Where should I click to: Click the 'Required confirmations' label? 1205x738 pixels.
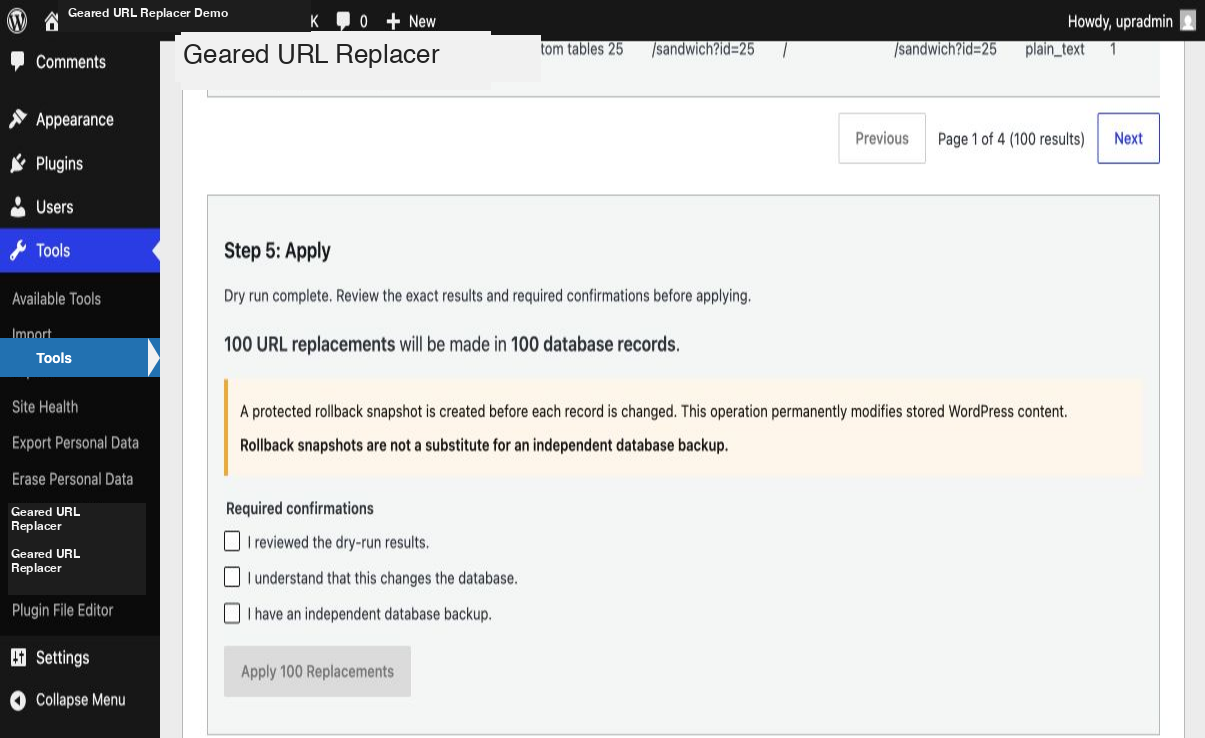click(x=300, y=508)
